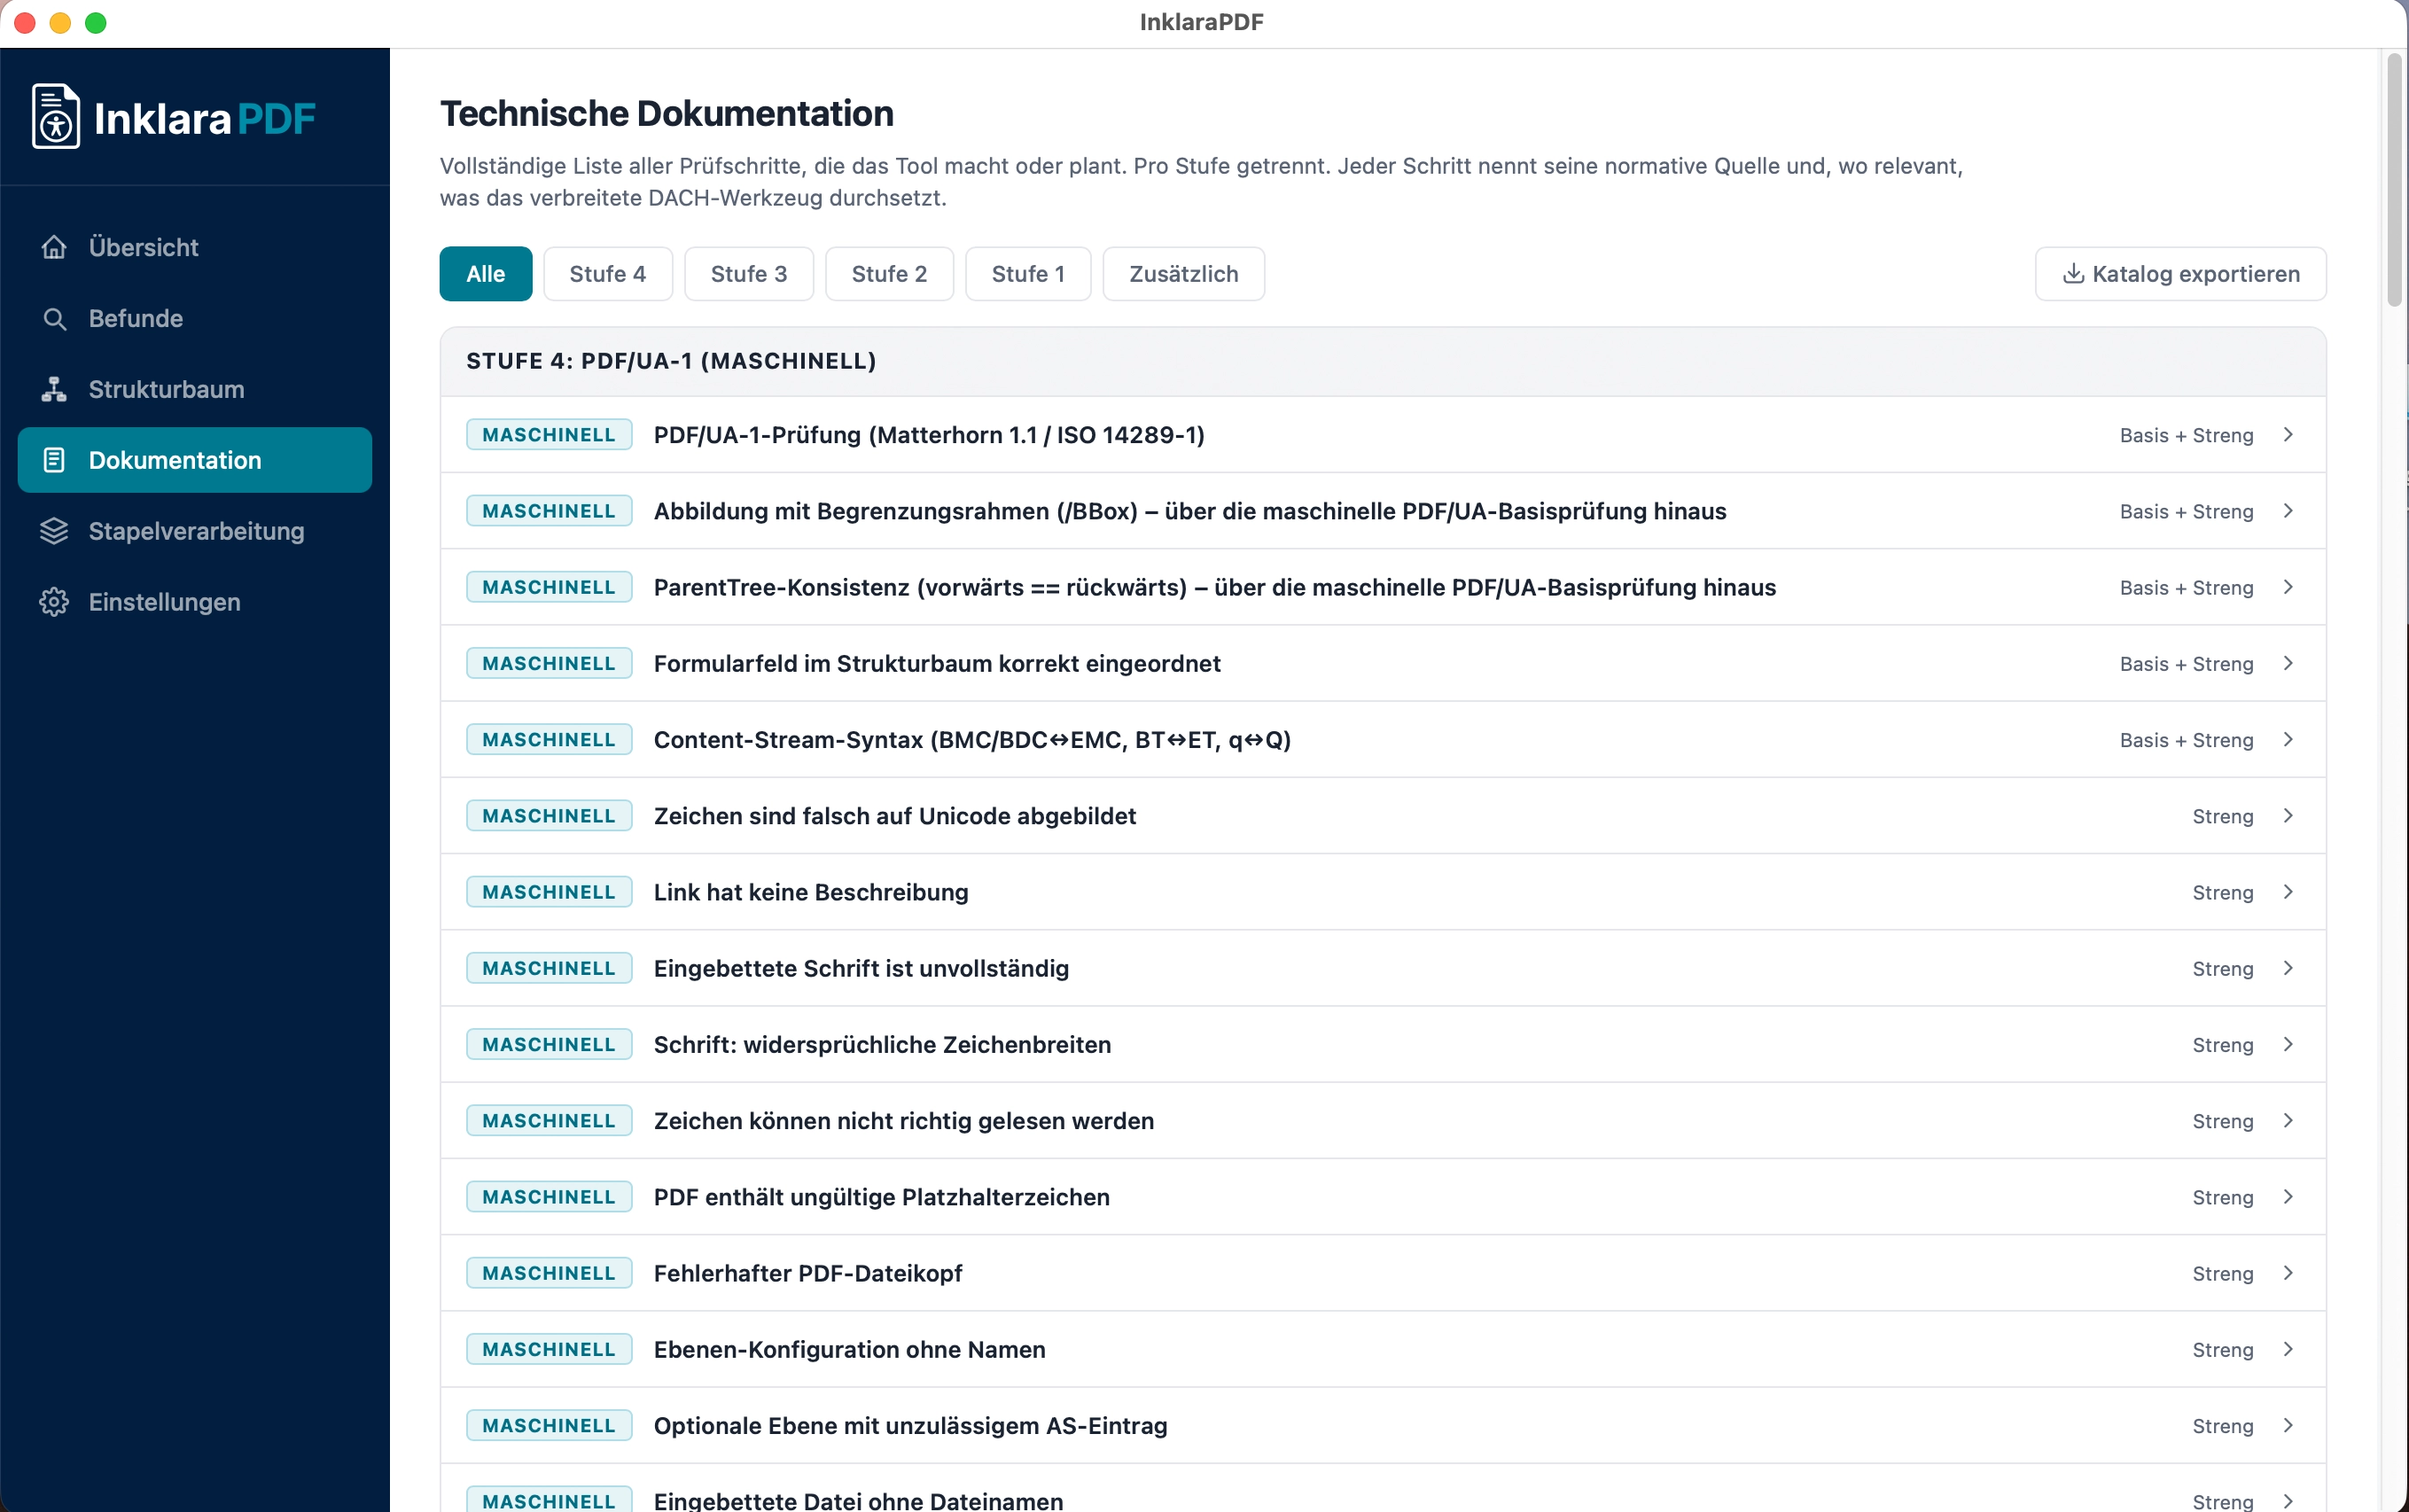Expand Zeichen falsch auf Unicode chevron
This screenshot has height=1512, width=2409.
2288,816
